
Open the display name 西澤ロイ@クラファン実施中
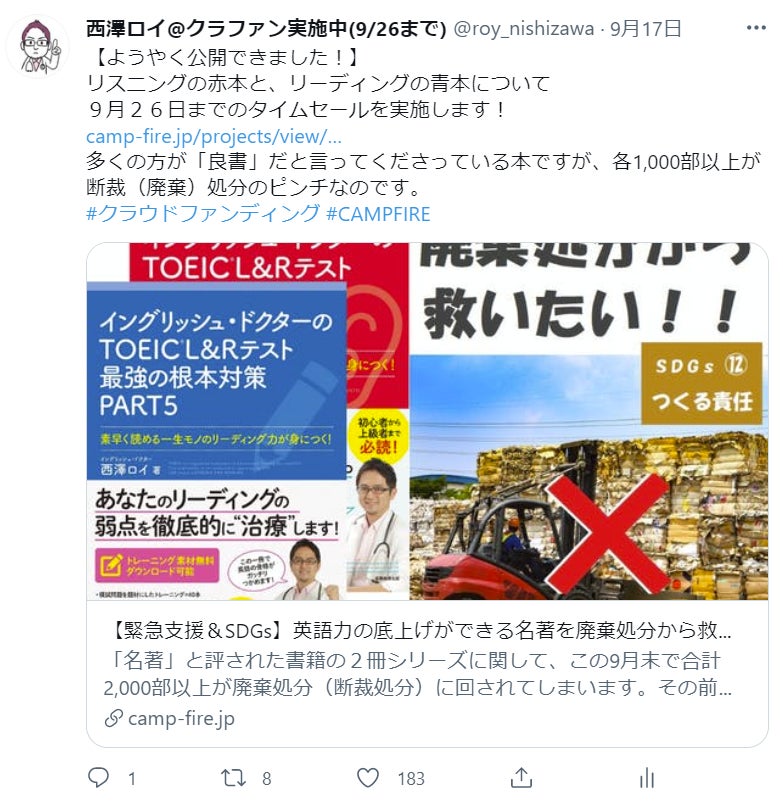(266, 29)
